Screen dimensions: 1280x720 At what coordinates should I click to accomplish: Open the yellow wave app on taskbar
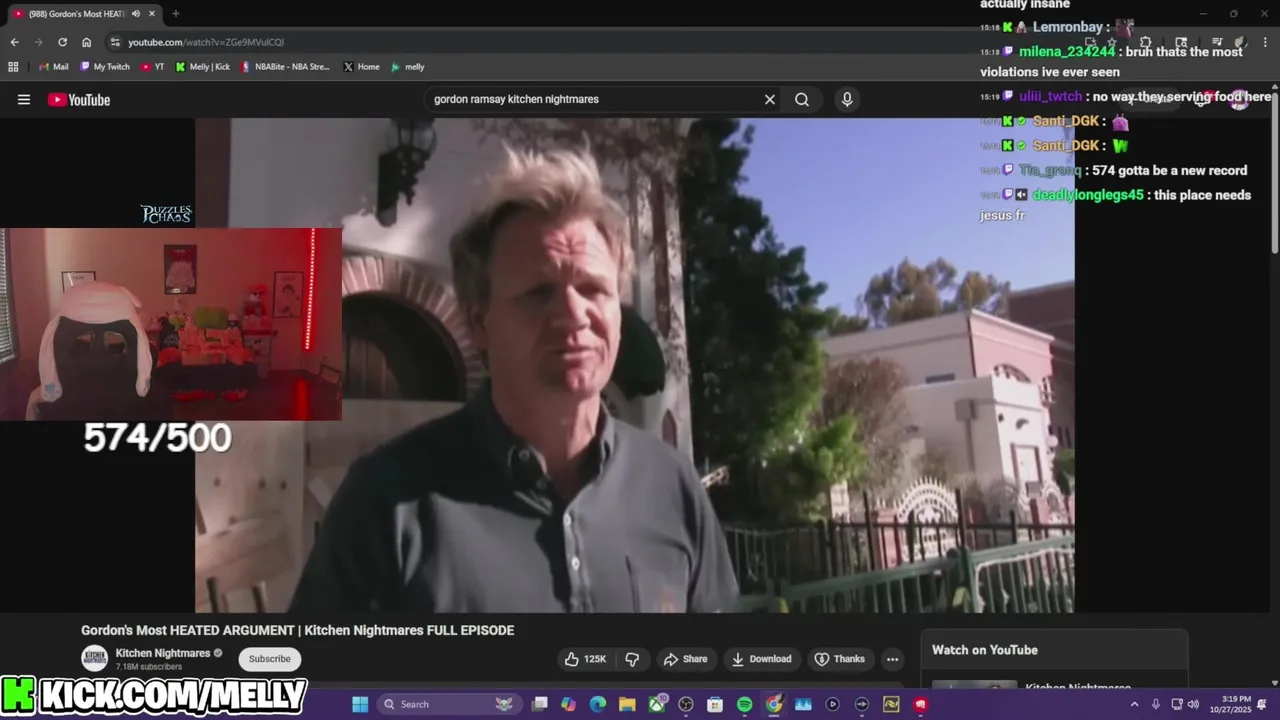click(x=891, y=704)
